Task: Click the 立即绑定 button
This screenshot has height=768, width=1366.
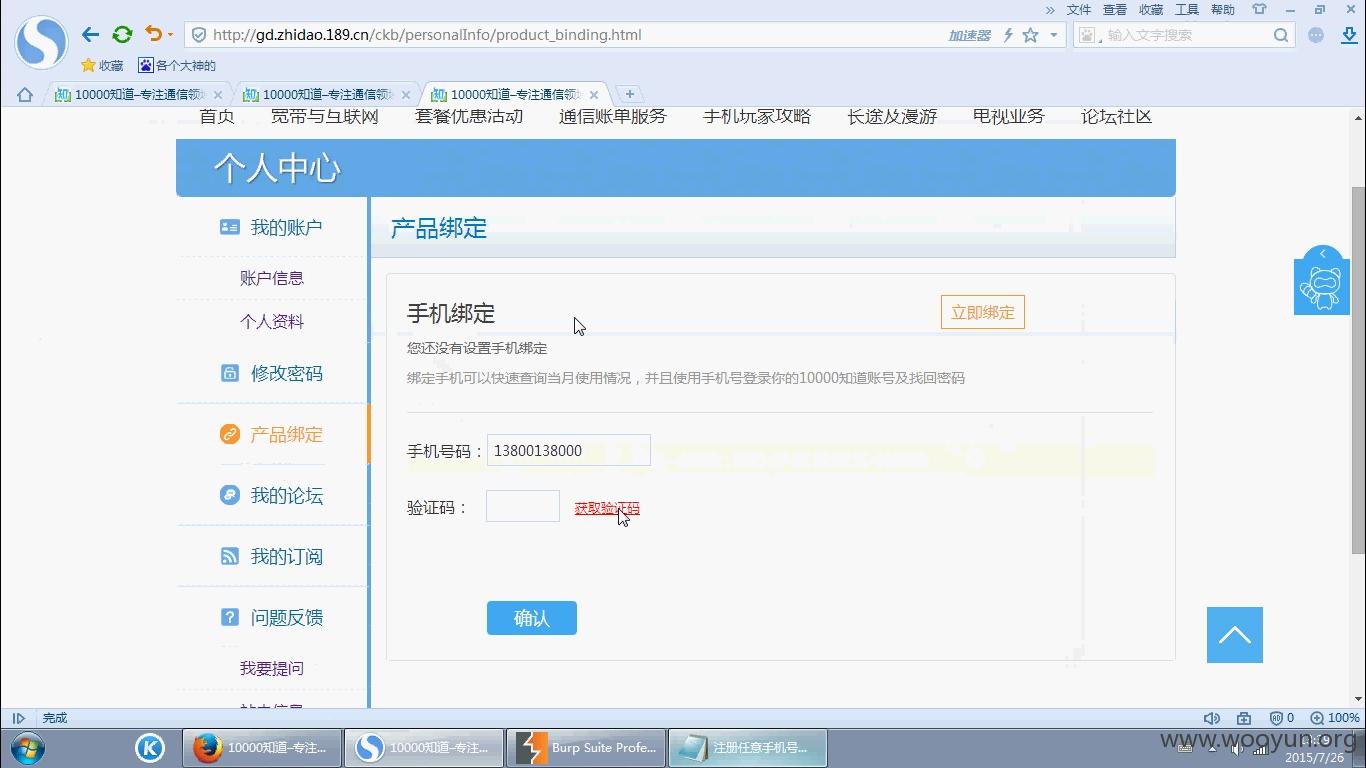Action: (983, 312)
